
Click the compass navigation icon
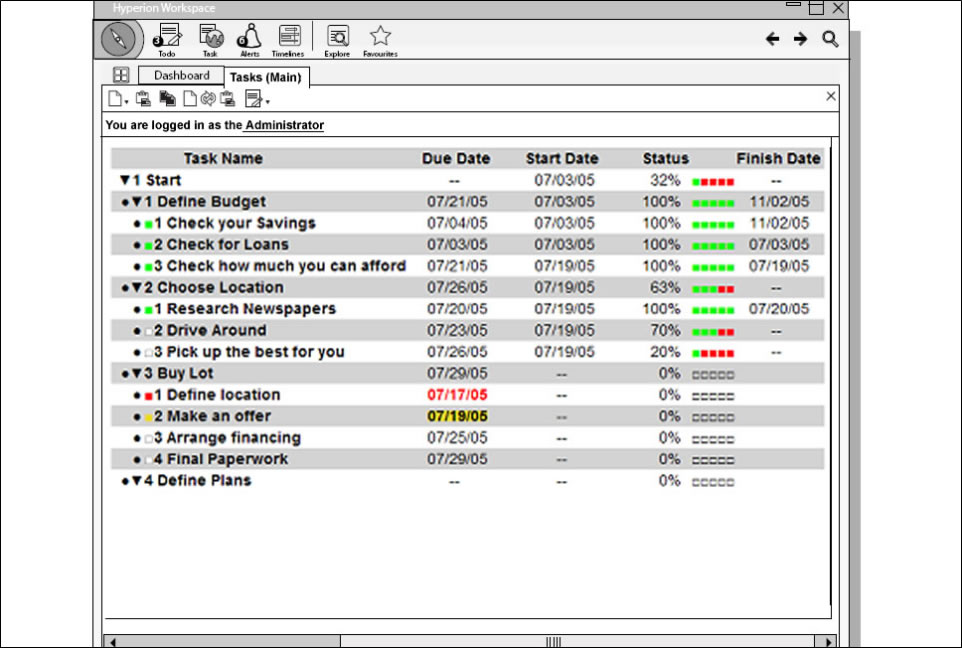point(118,39)
